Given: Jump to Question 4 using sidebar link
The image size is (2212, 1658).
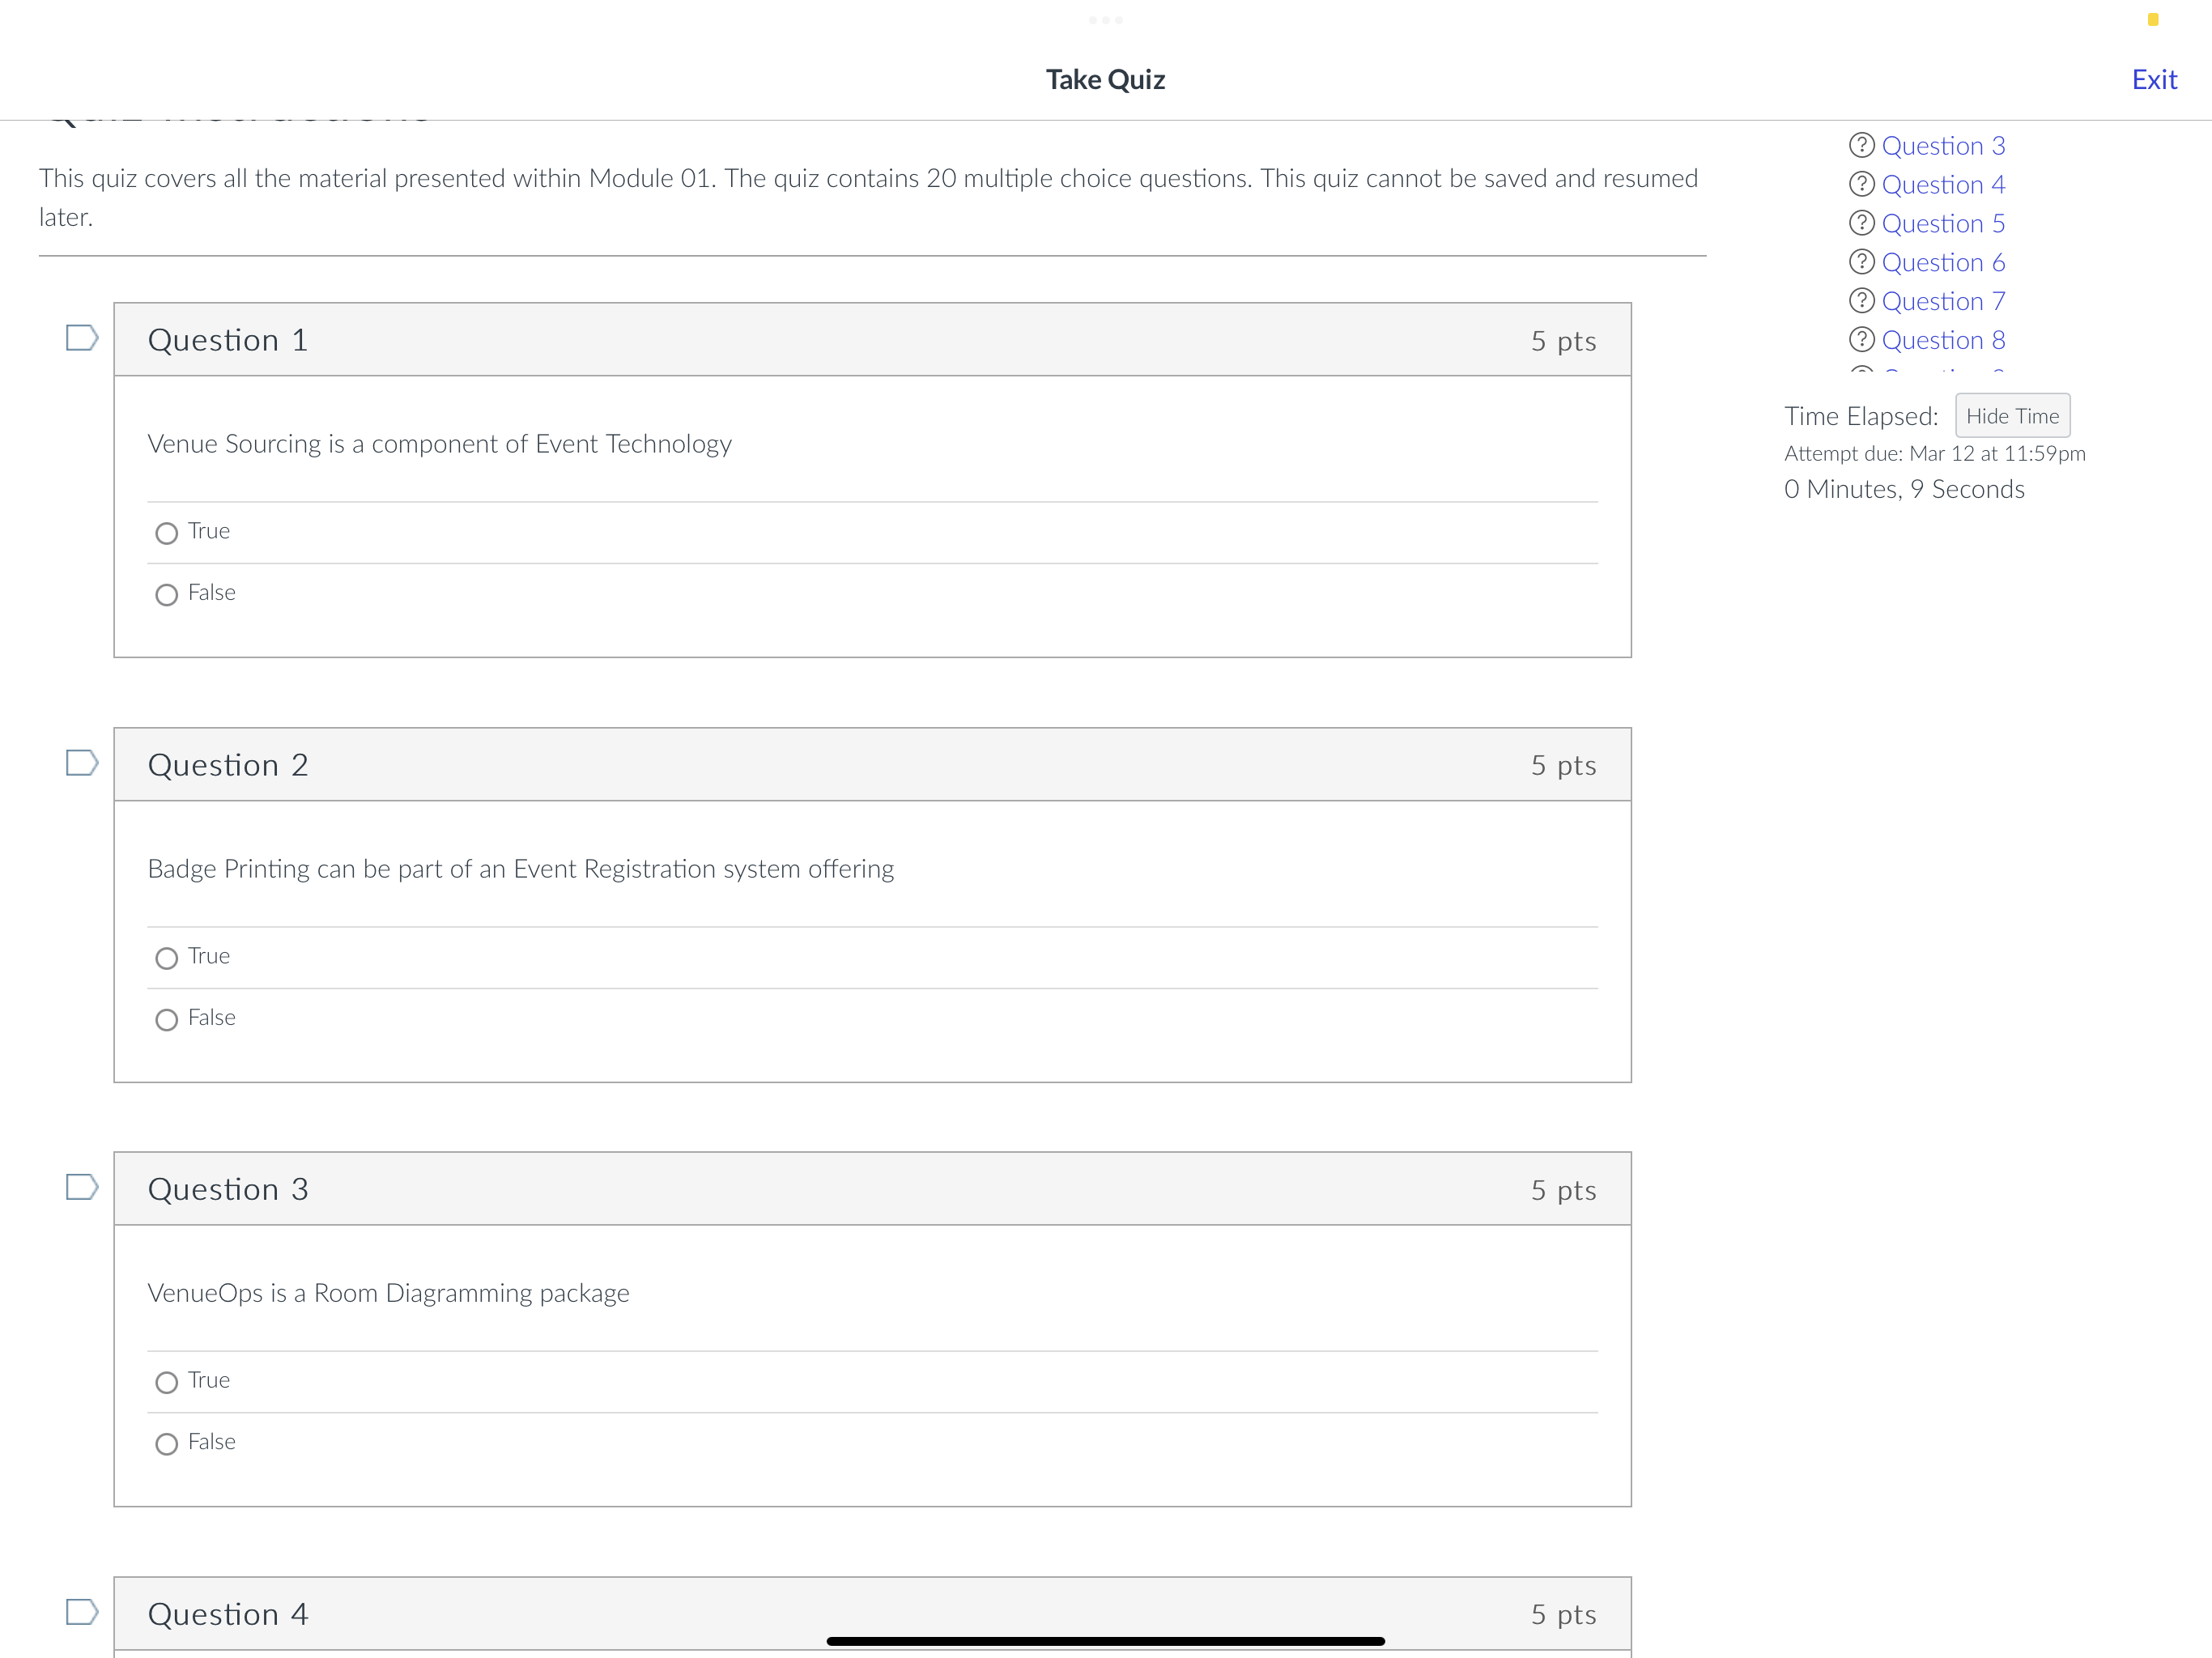Looking at the screenshot, I should coord(1941,184).
